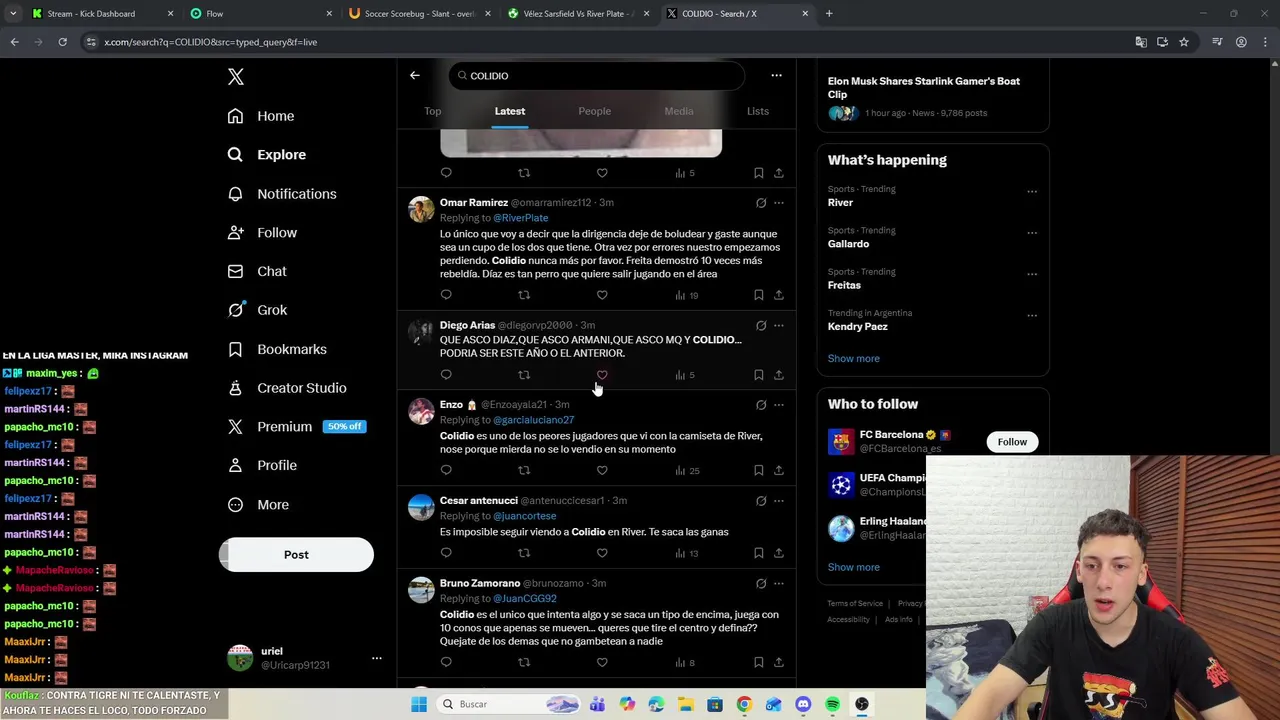Image resolution: width=1280 pixels, height=720 pixels.
Task: Share Omar Ramirez's post
Action: pos(779,295)
